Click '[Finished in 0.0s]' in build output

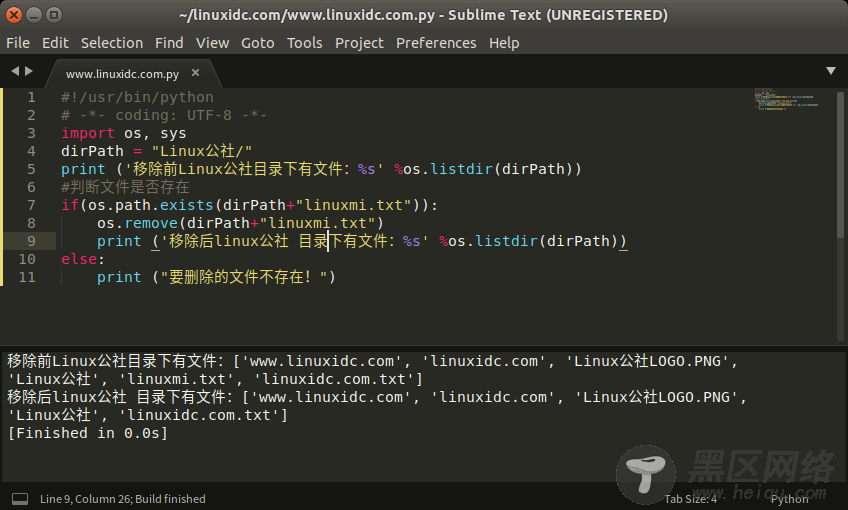point(88,433)
